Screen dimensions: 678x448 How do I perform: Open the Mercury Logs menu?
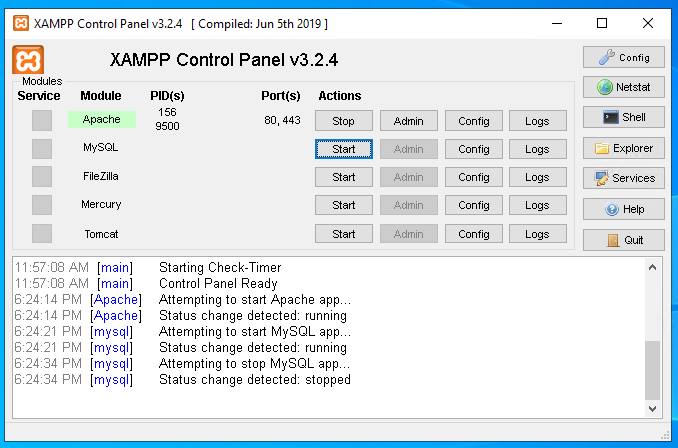click(537, 205)
